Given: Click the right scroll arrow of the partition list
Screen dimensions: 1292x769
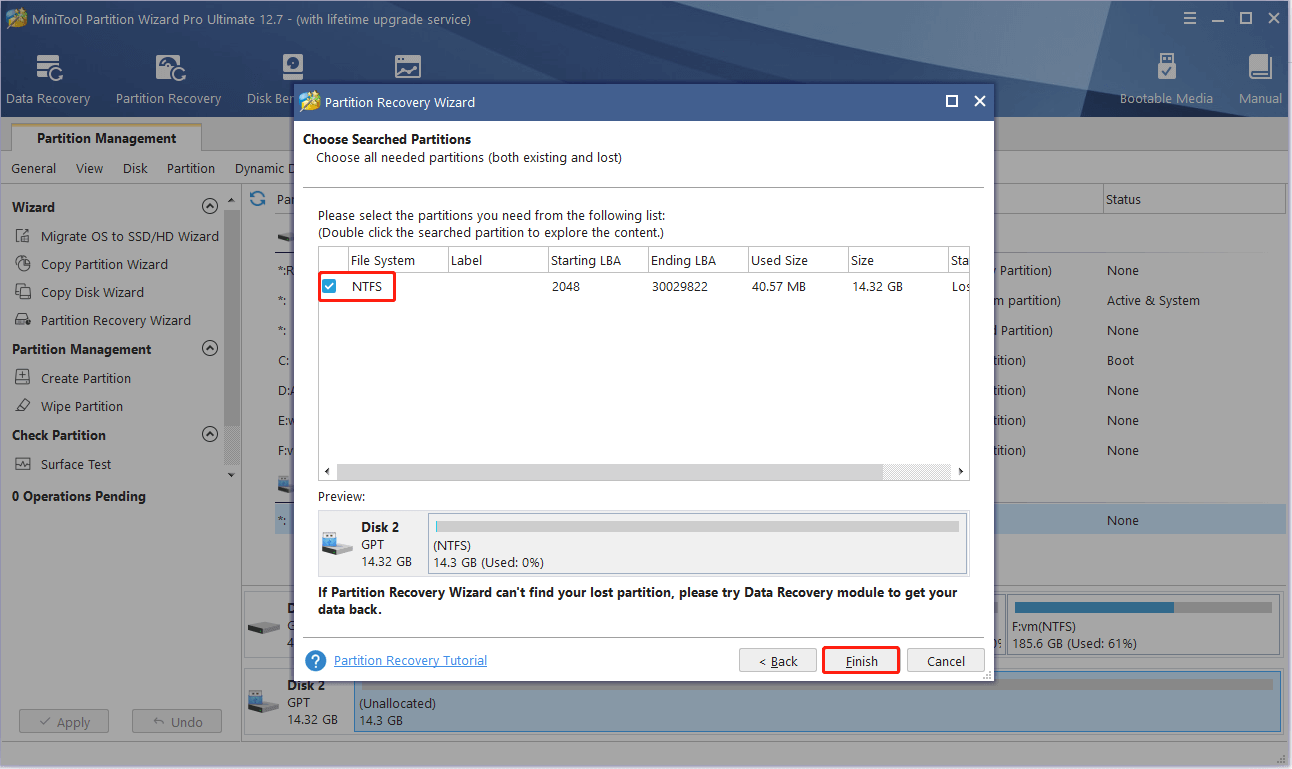Looking at the screenshot, I should pyautogui.click(x=960, y=471).
